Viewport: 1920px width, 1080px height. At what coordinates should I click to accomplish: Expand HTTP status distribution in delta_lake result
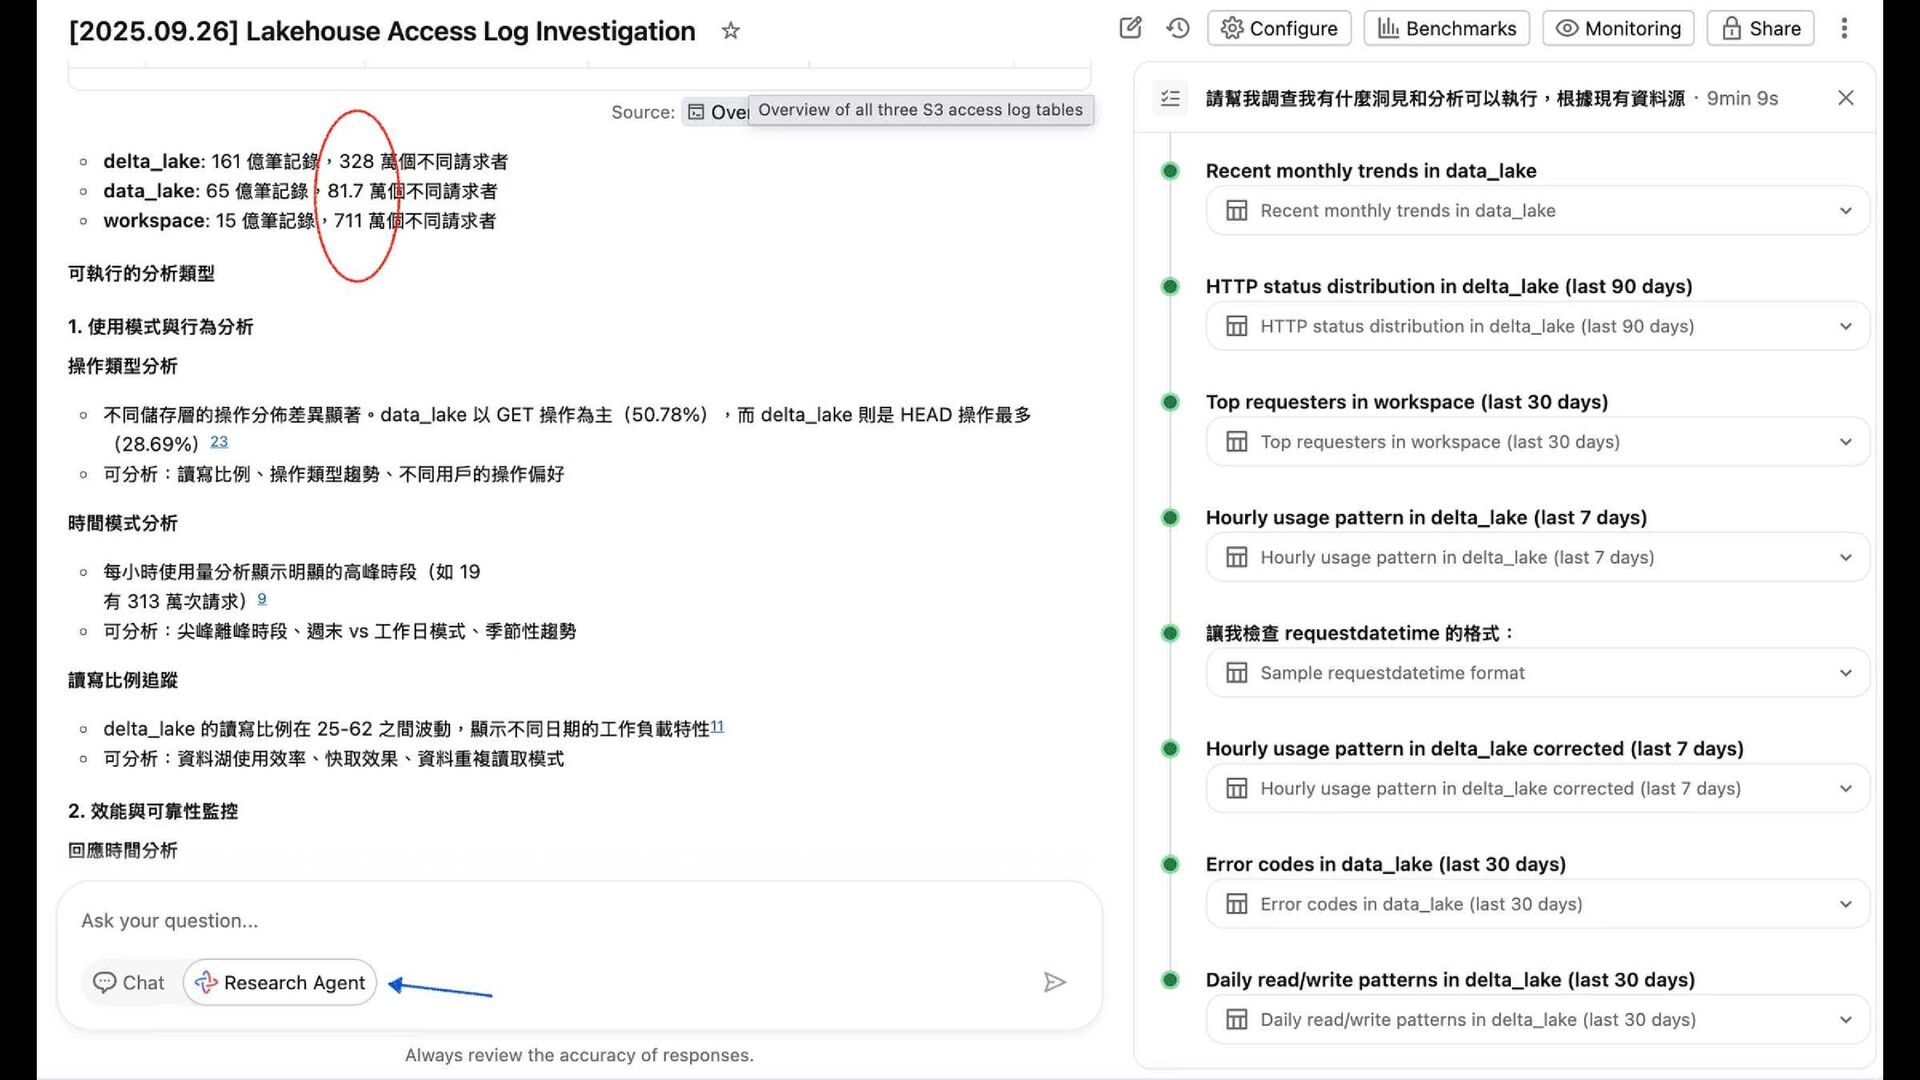[1845, 326]
